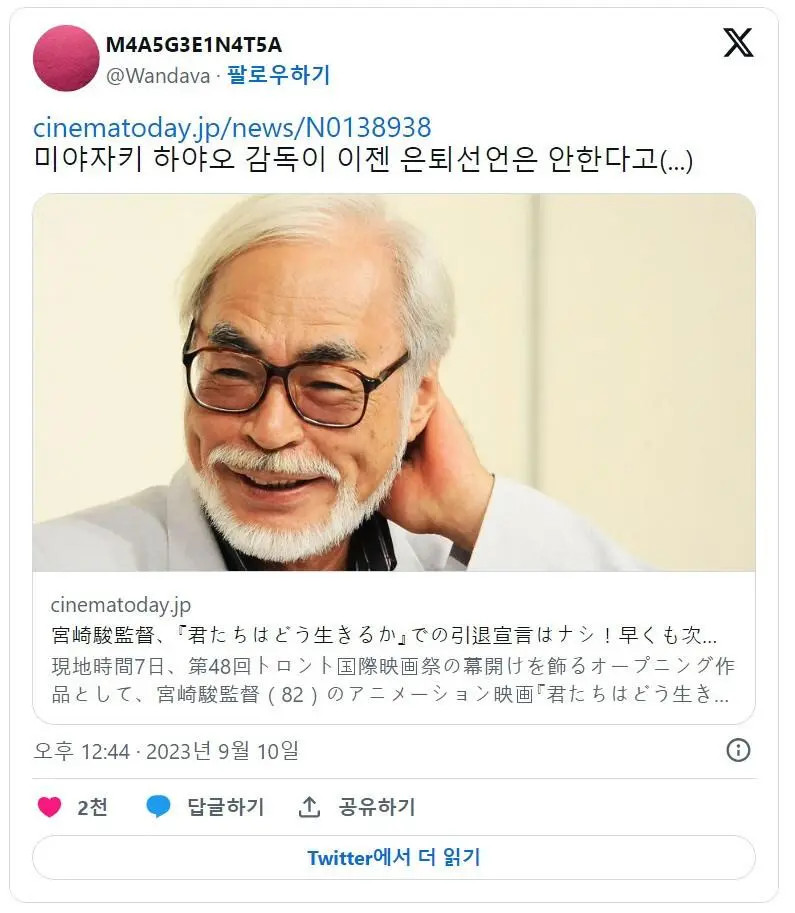The height and width of the screenshot is (913, 795).
Task: Open the tweet info circle icon
Action: [738, 750]
